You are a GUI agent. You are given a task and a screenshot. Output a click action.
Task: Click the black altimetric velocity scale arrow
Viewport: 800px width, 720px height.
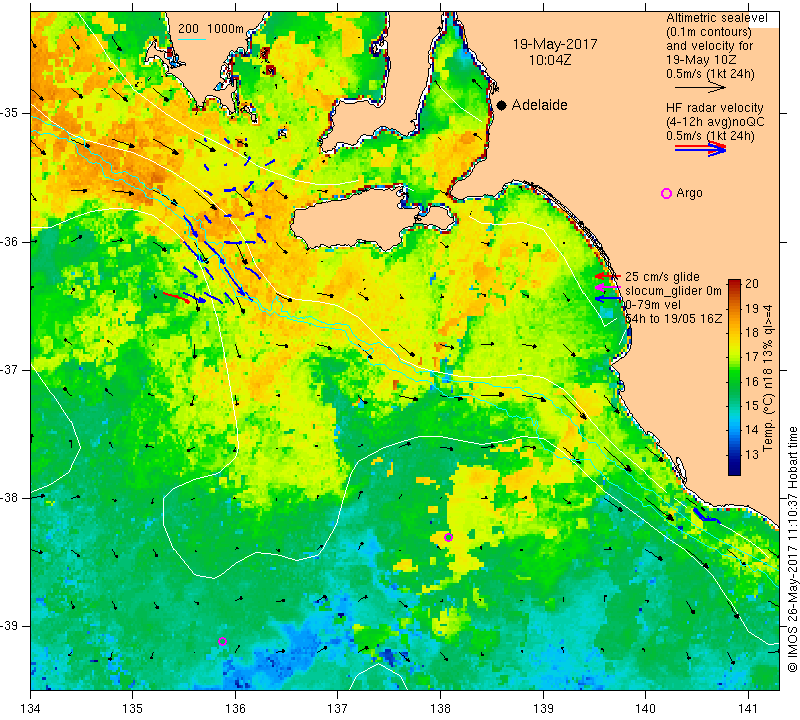[x=700, y=88]
